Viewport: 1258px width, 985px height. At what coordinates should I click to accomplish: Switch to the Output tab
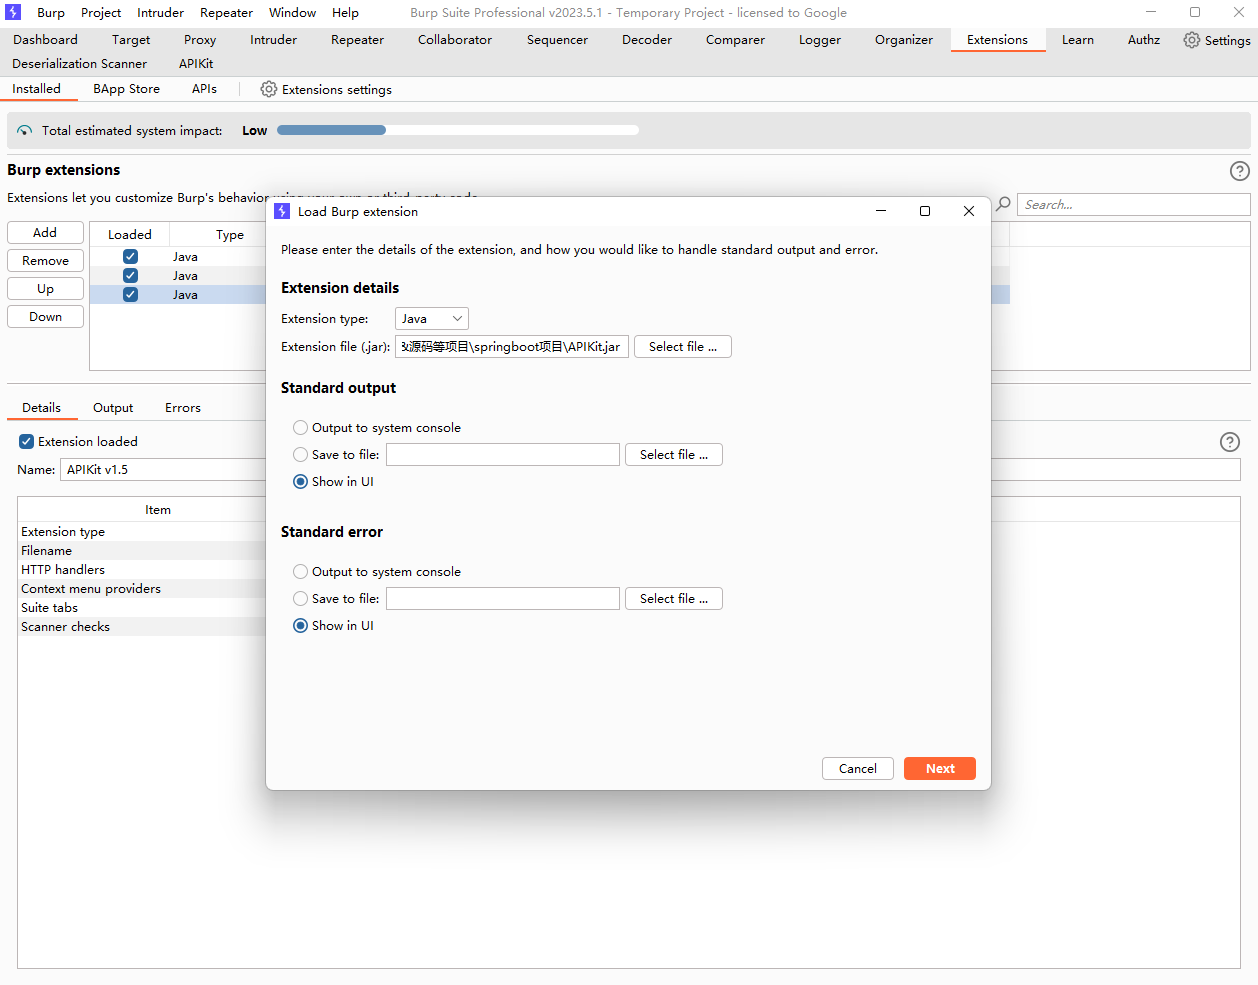tap(113, 408)
